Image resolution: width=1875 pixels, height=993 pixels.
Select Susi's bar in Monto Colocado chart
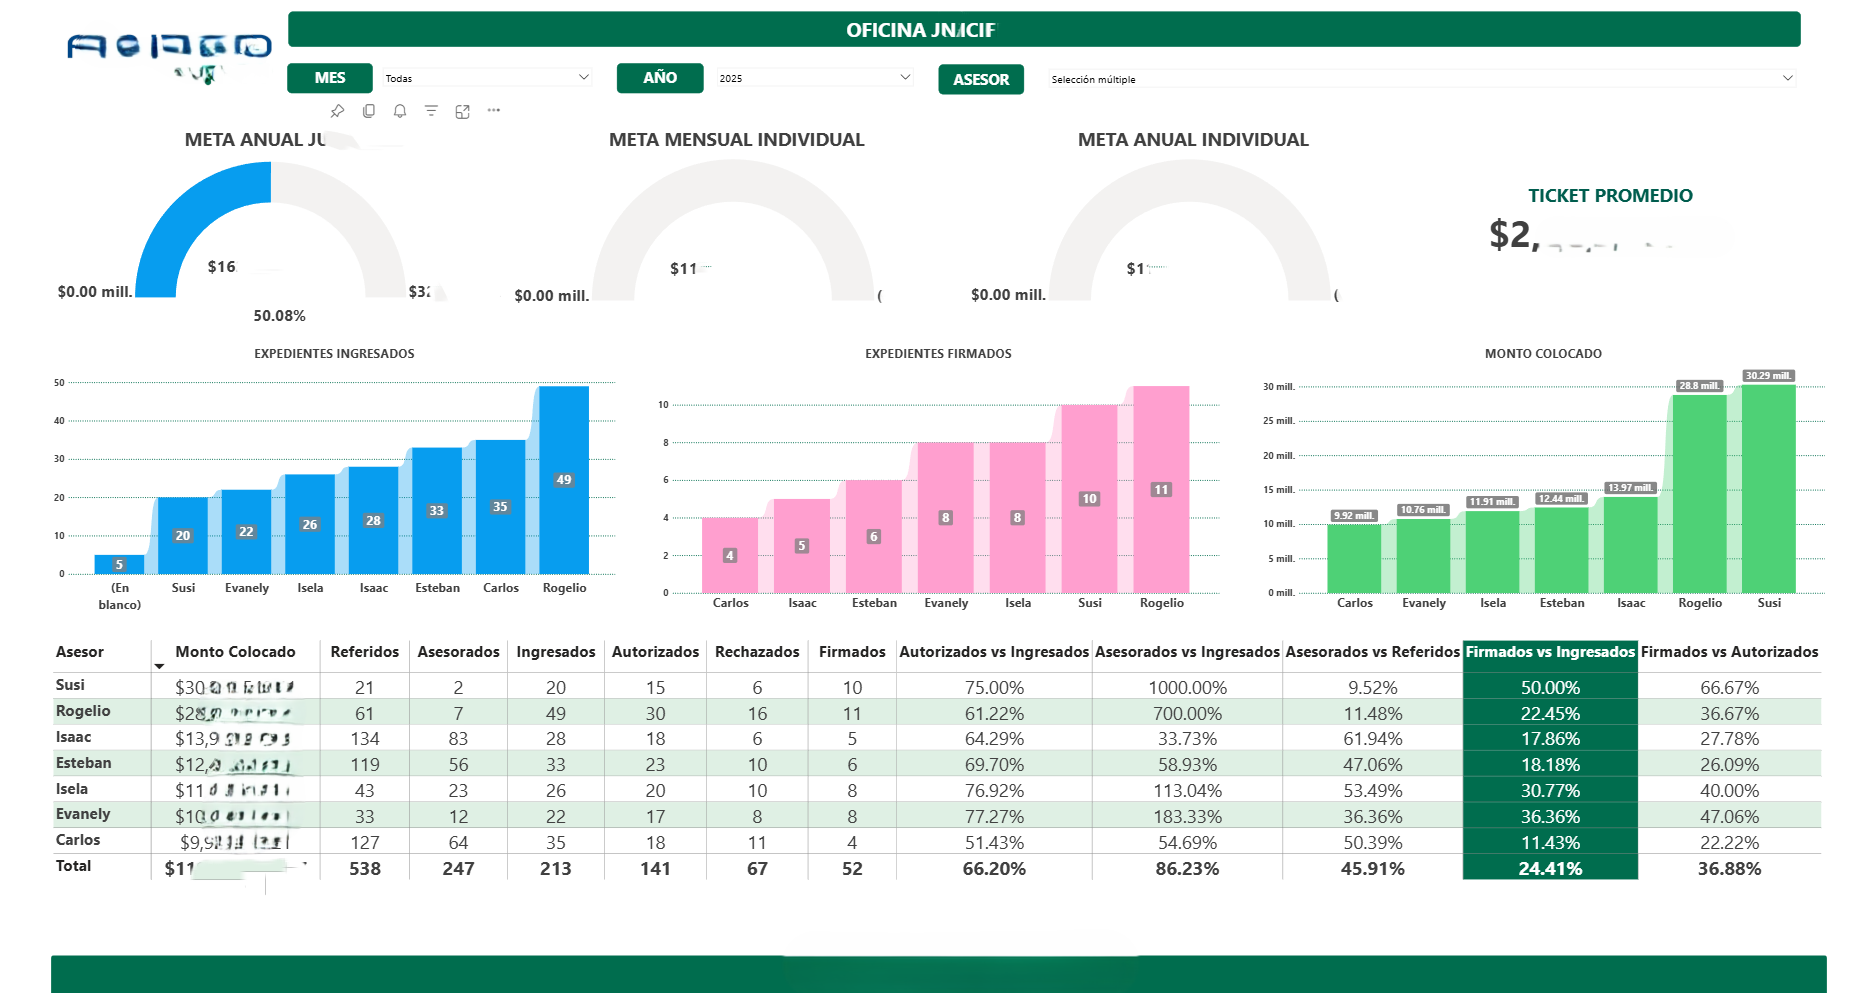click(x=1768, y=490)
